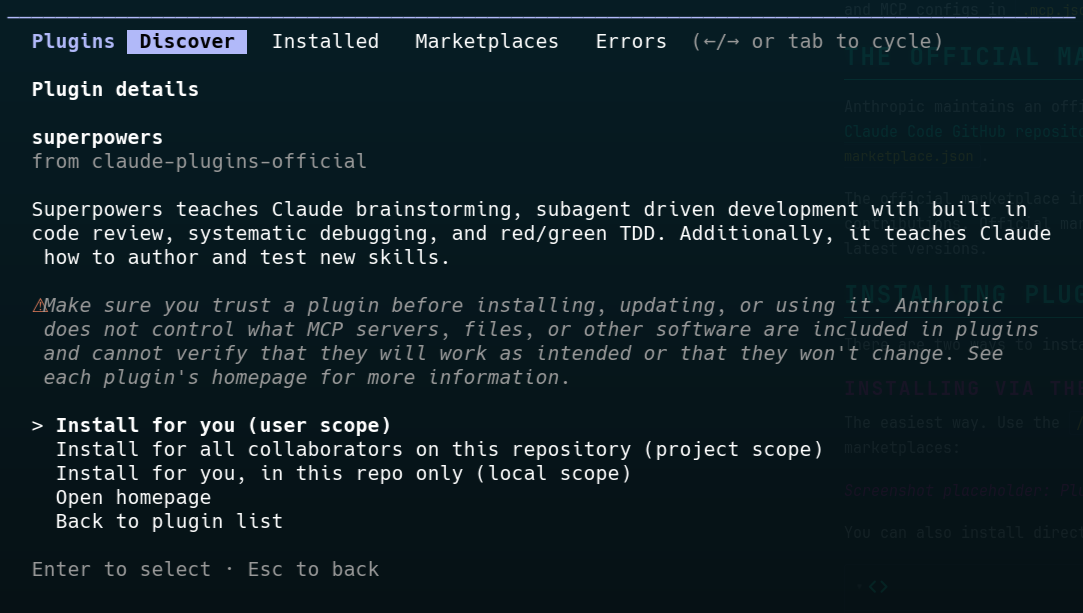Viewport: 1083px width, 613px height.
Task: Click the Esc to back hint
Action: [x=313, y=569]
